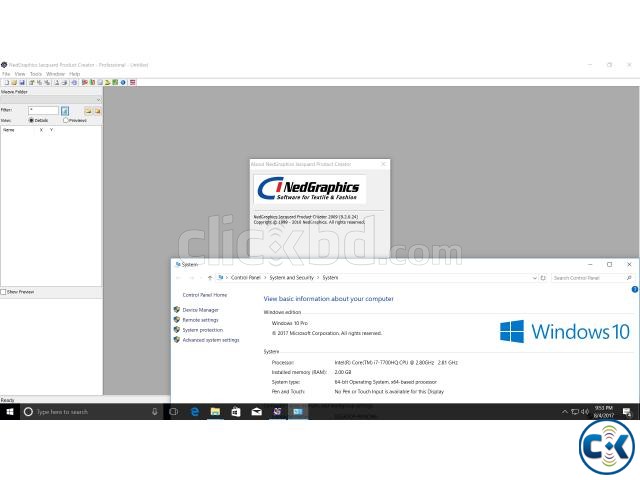The height and width of the screenshot is (480, 640).
Task: Open the File menu
Action: click(6, 74)
